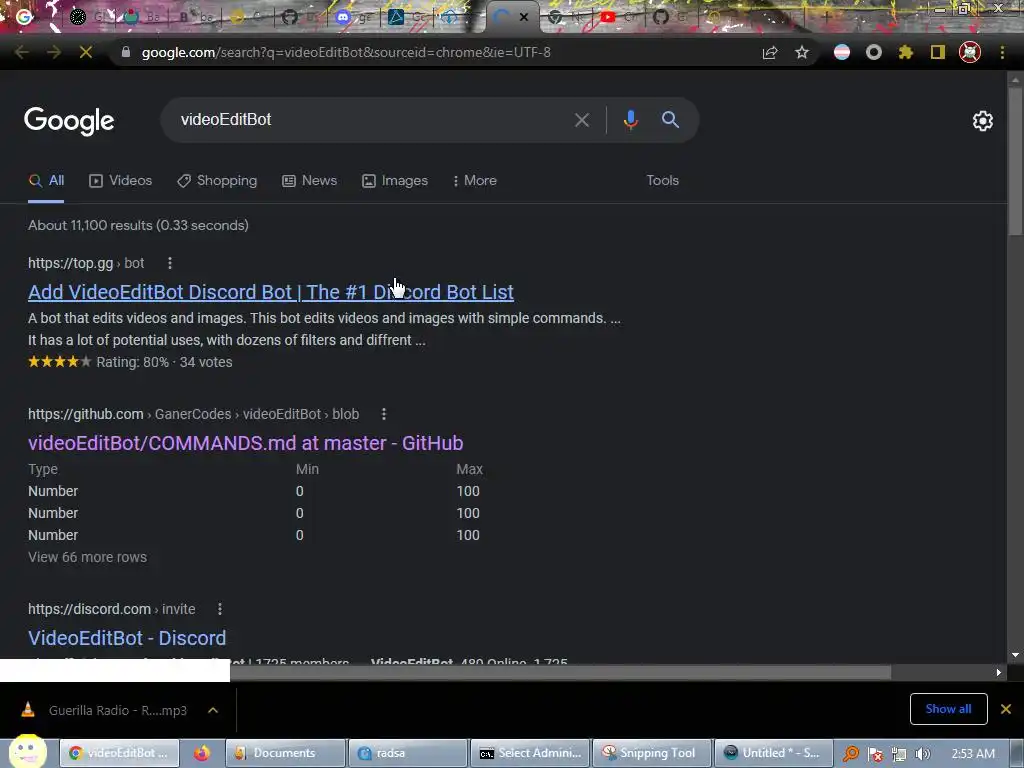Image resolution: width=1024 pixels, height=768 pixels.
Task: Open Untitled window from taskbar
Action: pyautogui.click(x=775, y=753)
